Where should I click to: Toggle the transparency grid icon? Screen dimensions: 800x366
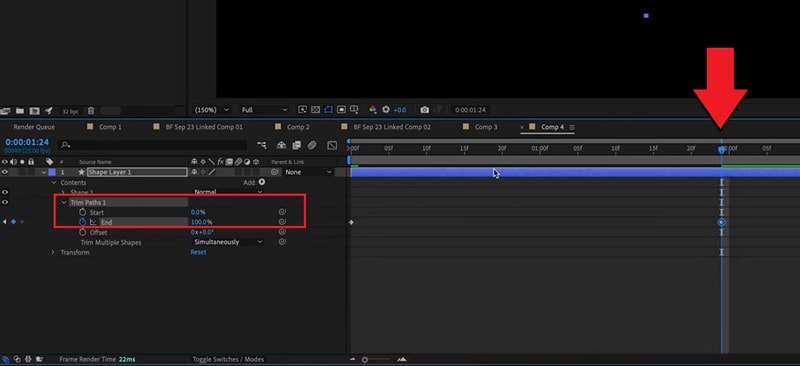click(315, 109)
